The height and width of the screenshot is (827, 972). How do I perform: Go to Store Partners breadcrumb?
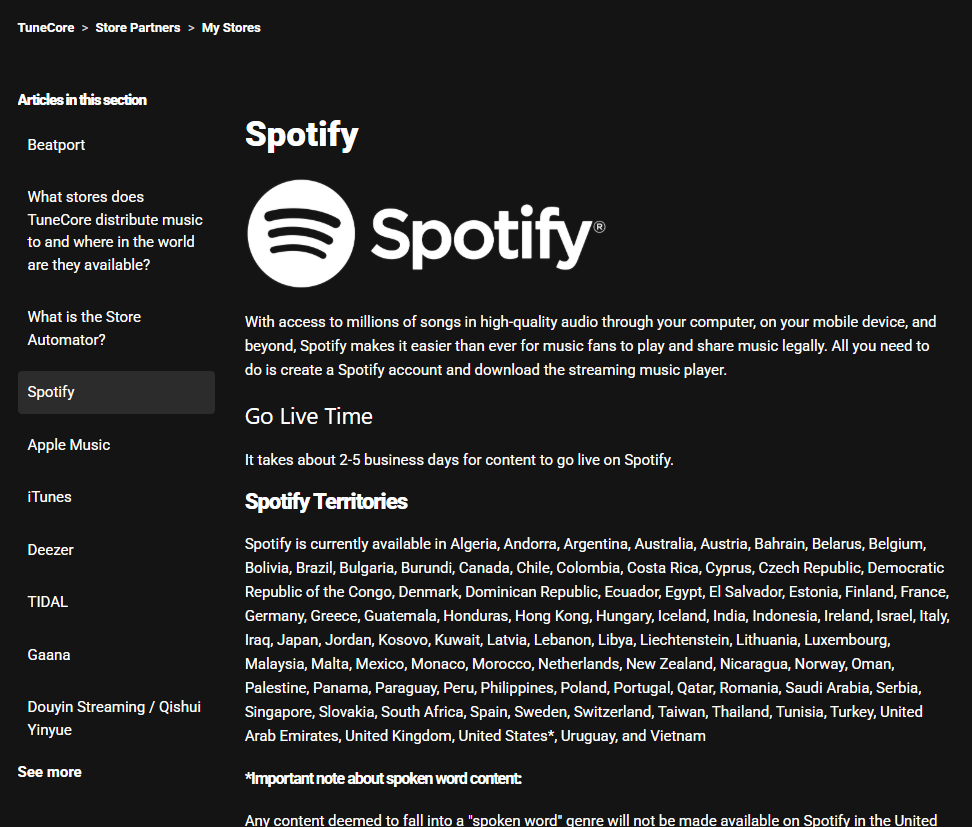[138, 27]
